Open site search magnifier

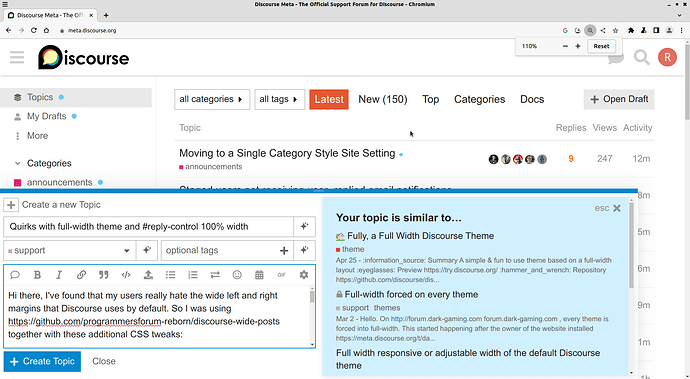[x=642, y=57]
